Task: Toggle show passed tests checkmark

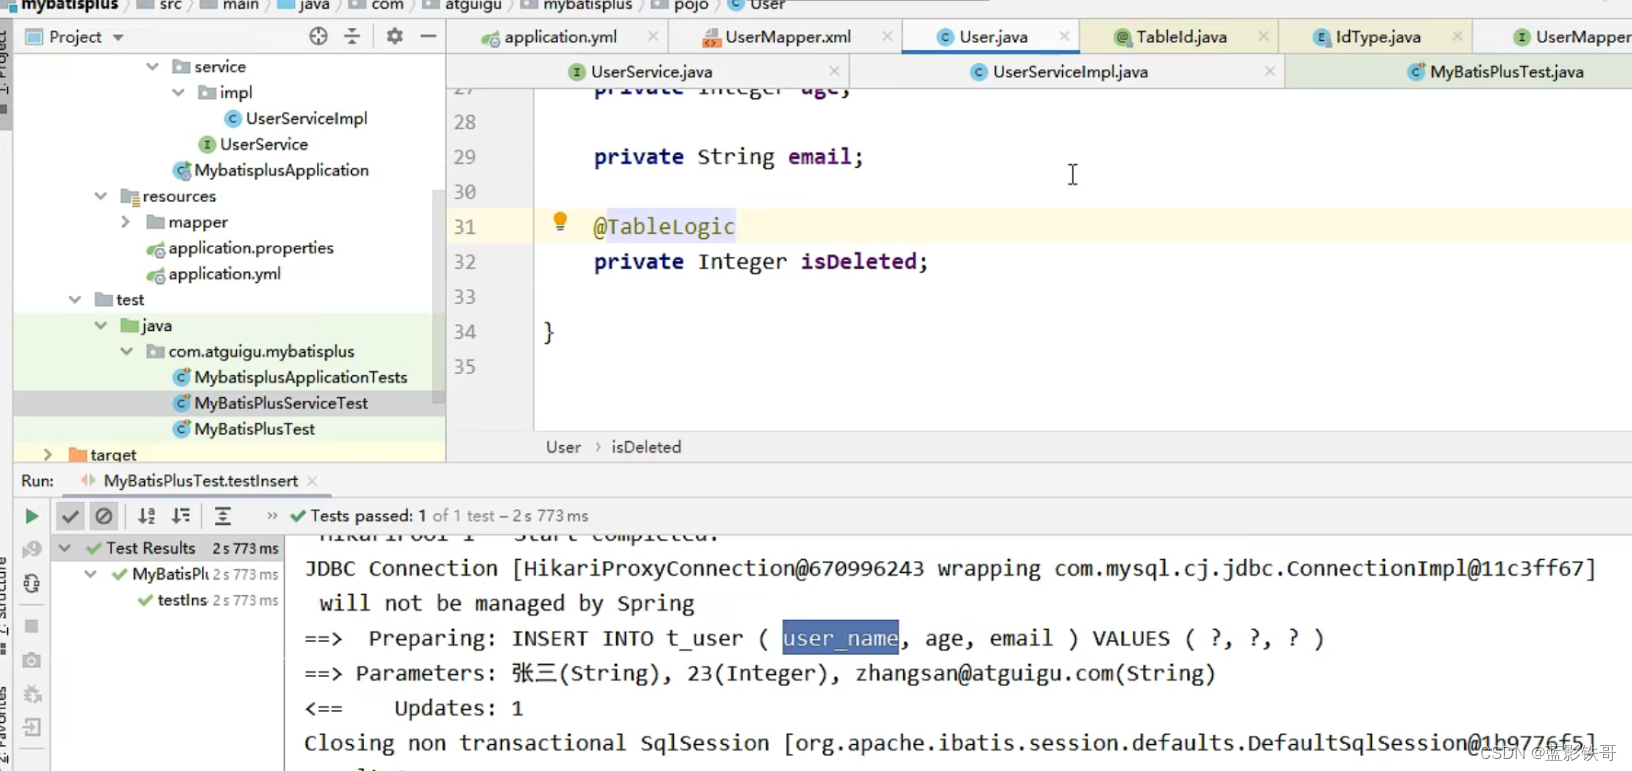Action: (x=70, y=516)
